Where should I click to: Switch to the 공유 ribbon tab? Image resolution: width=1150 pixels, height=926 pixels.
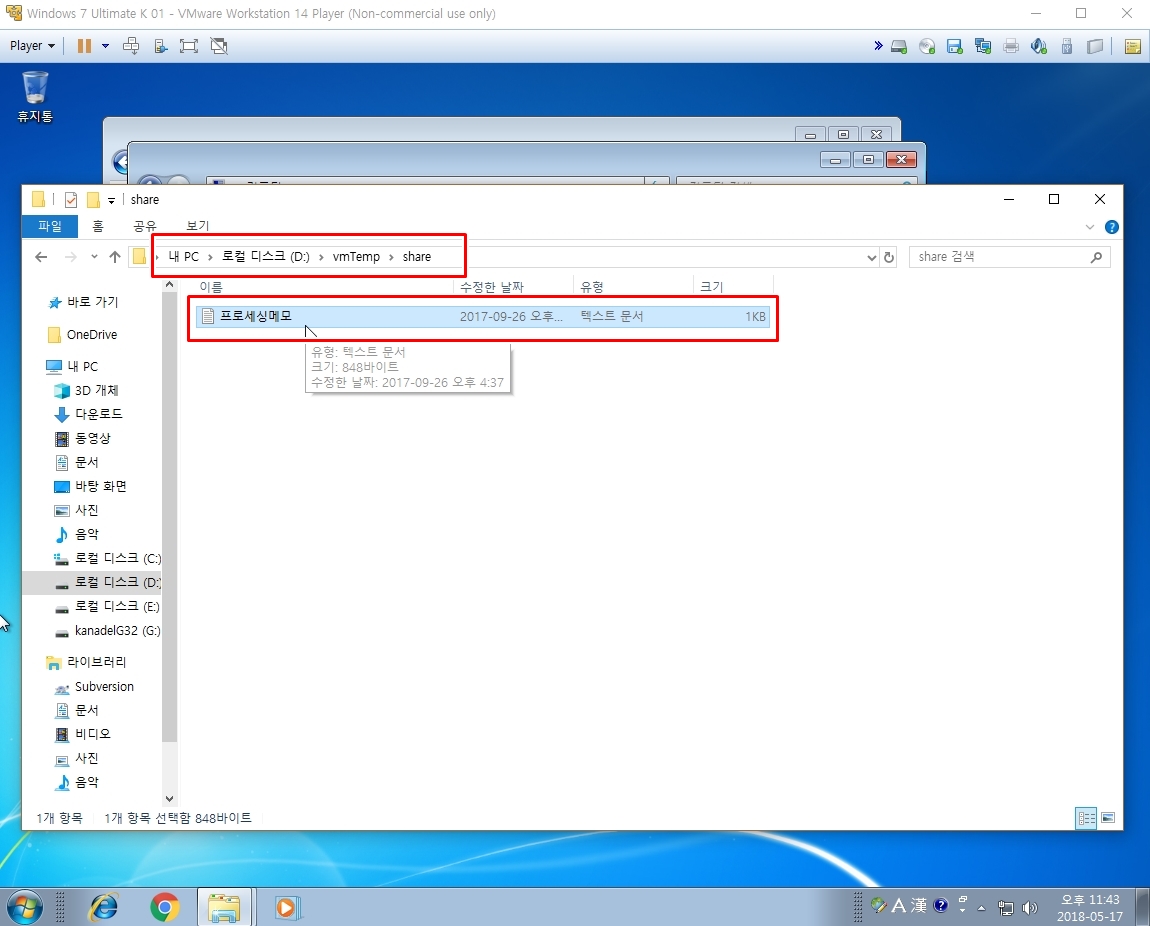(x=144, y=226)
